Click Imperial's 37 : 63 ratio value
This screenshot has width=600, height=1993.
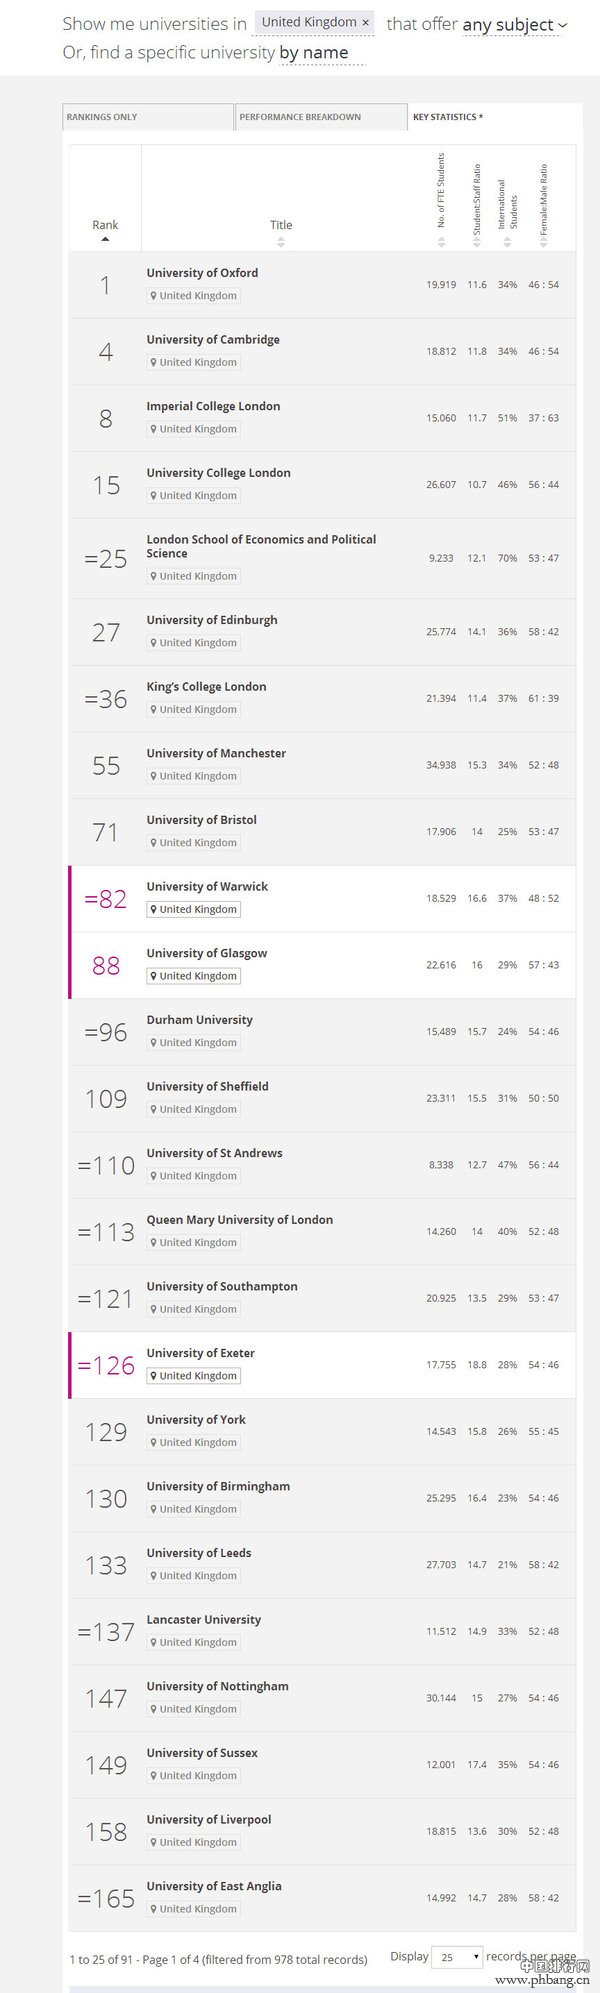(x=544, y=419)
